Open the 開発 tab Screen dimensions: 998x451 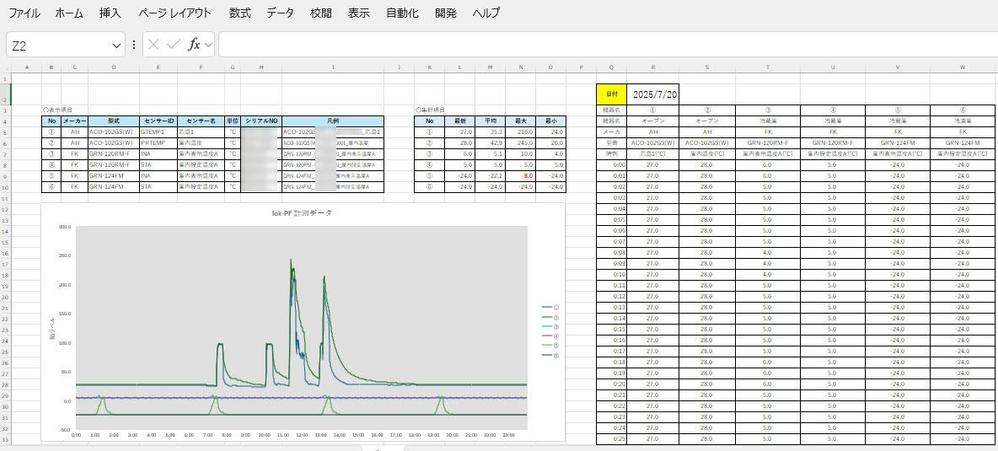tap(446, 13)
